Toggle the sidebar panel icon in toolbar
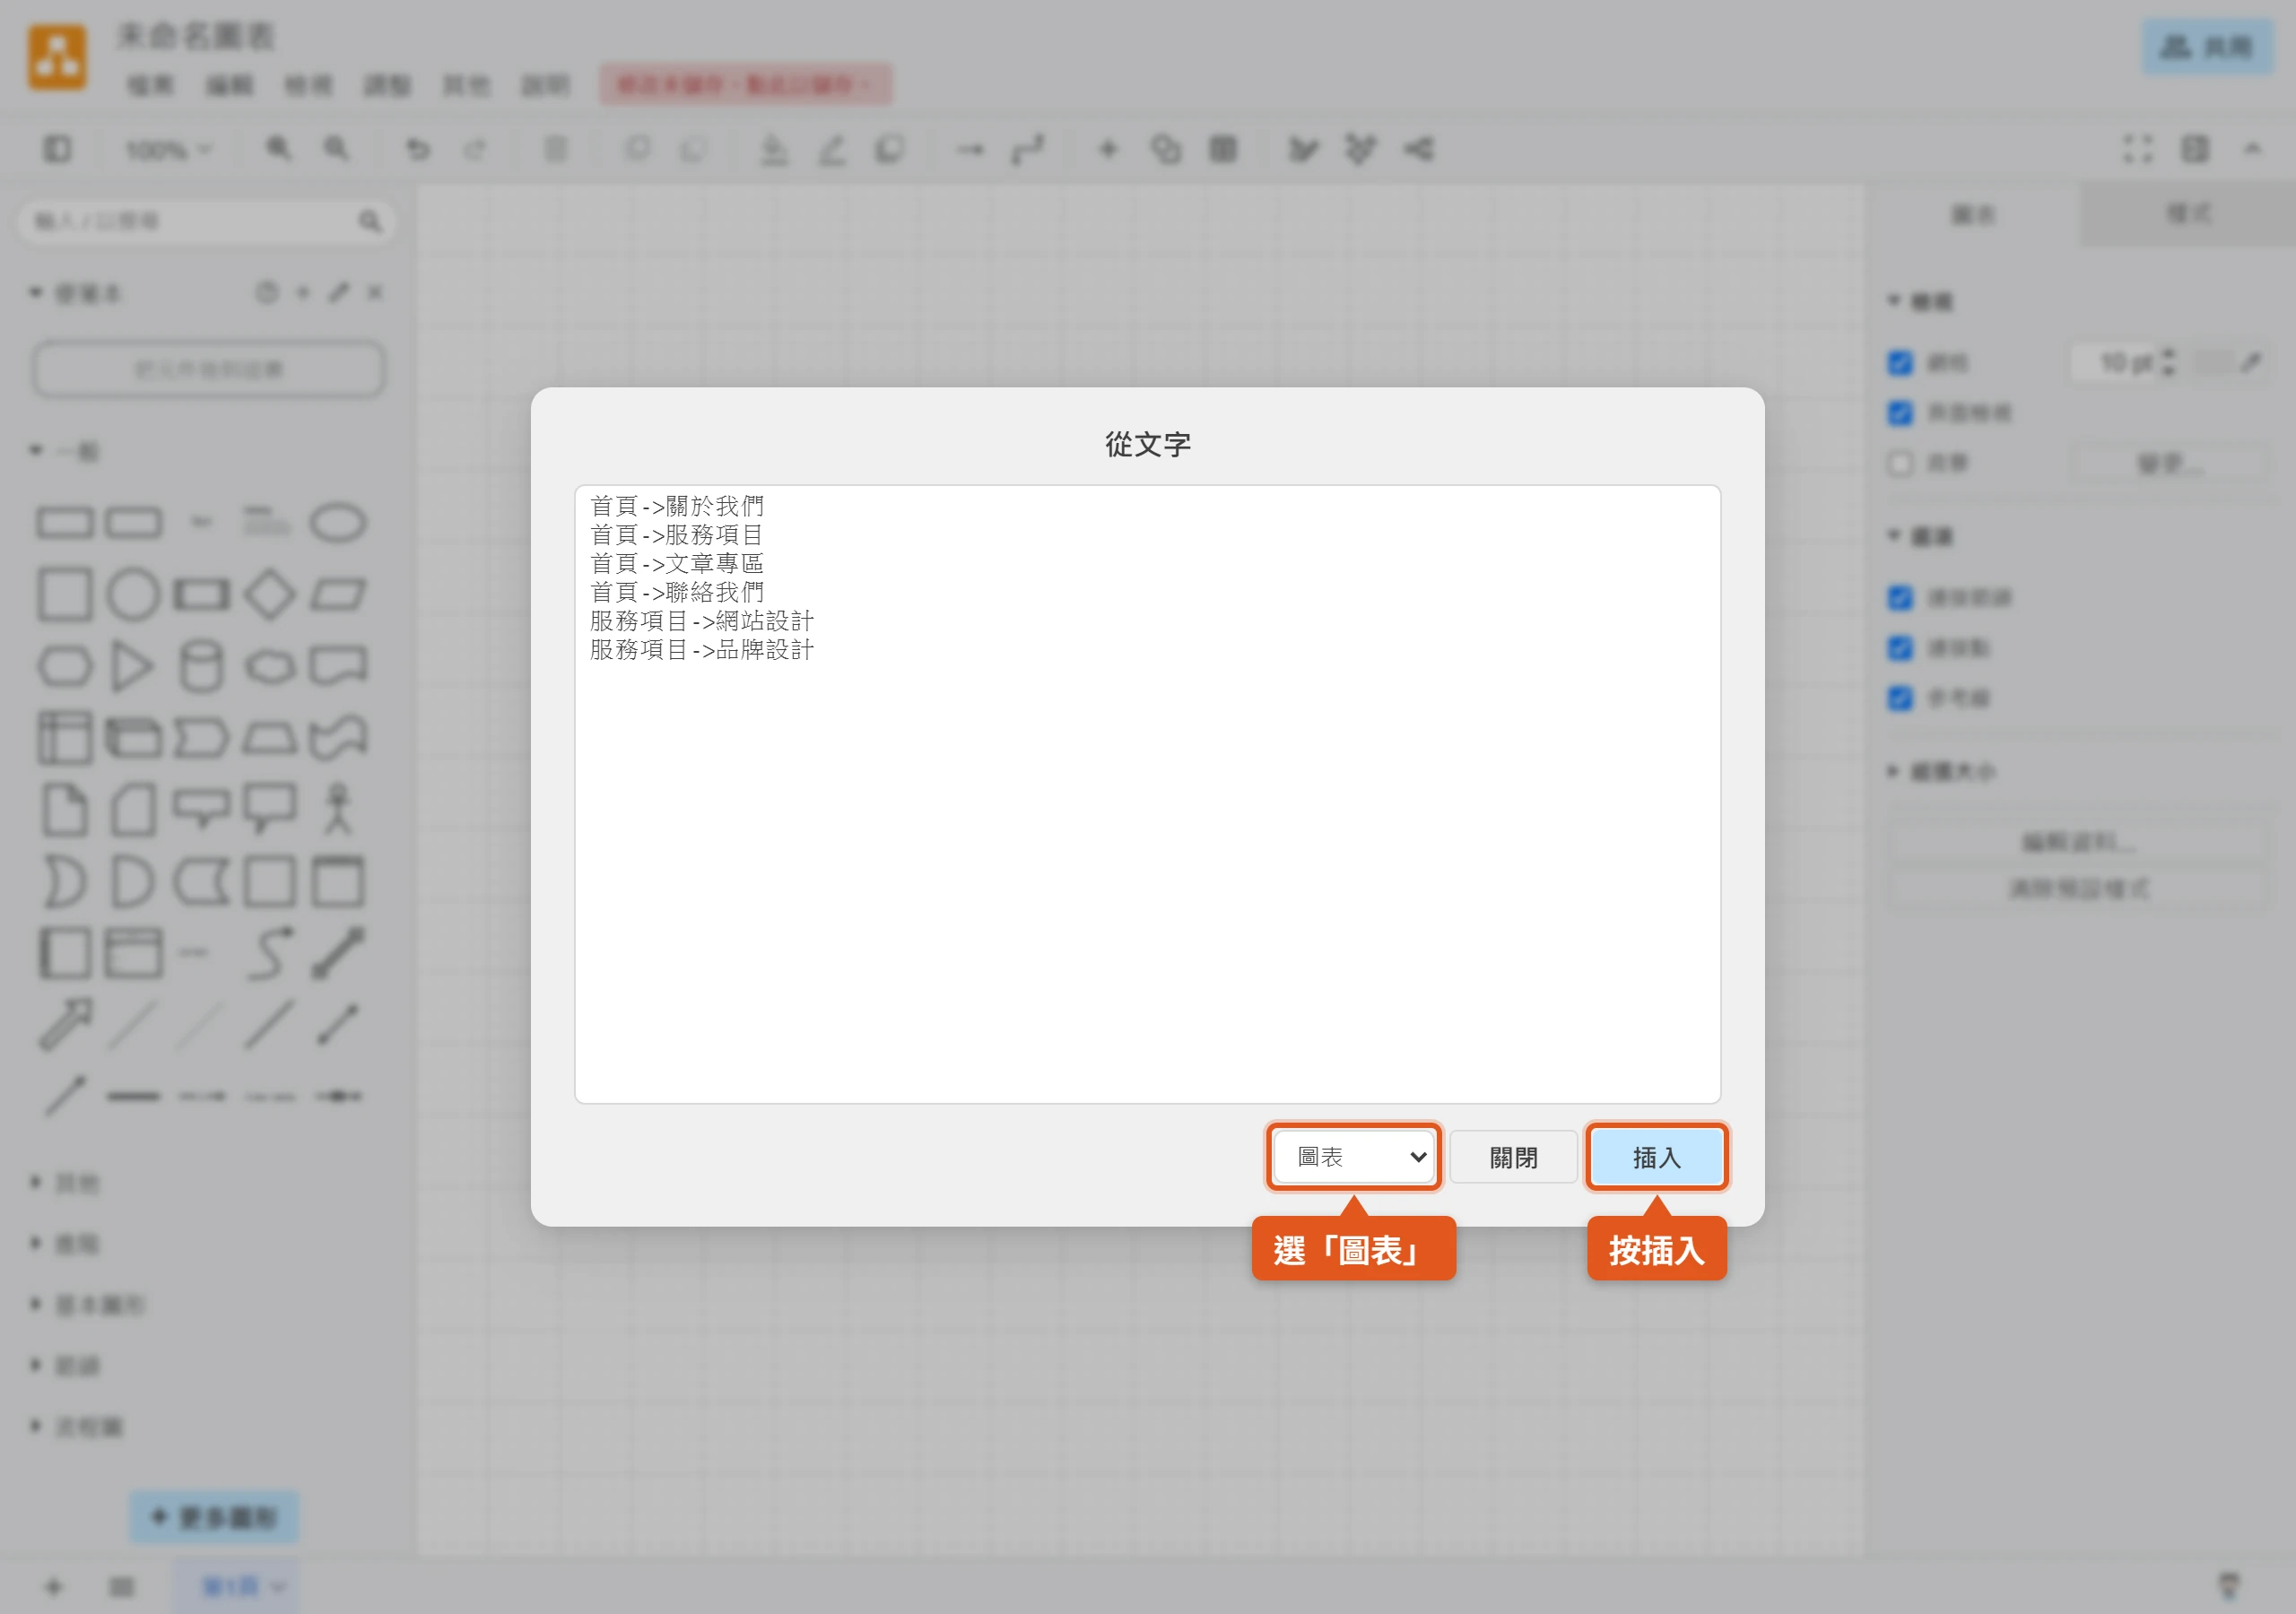Viewport: 2296px width, 1614px height. pyautogui.click(x=57, y=150)
